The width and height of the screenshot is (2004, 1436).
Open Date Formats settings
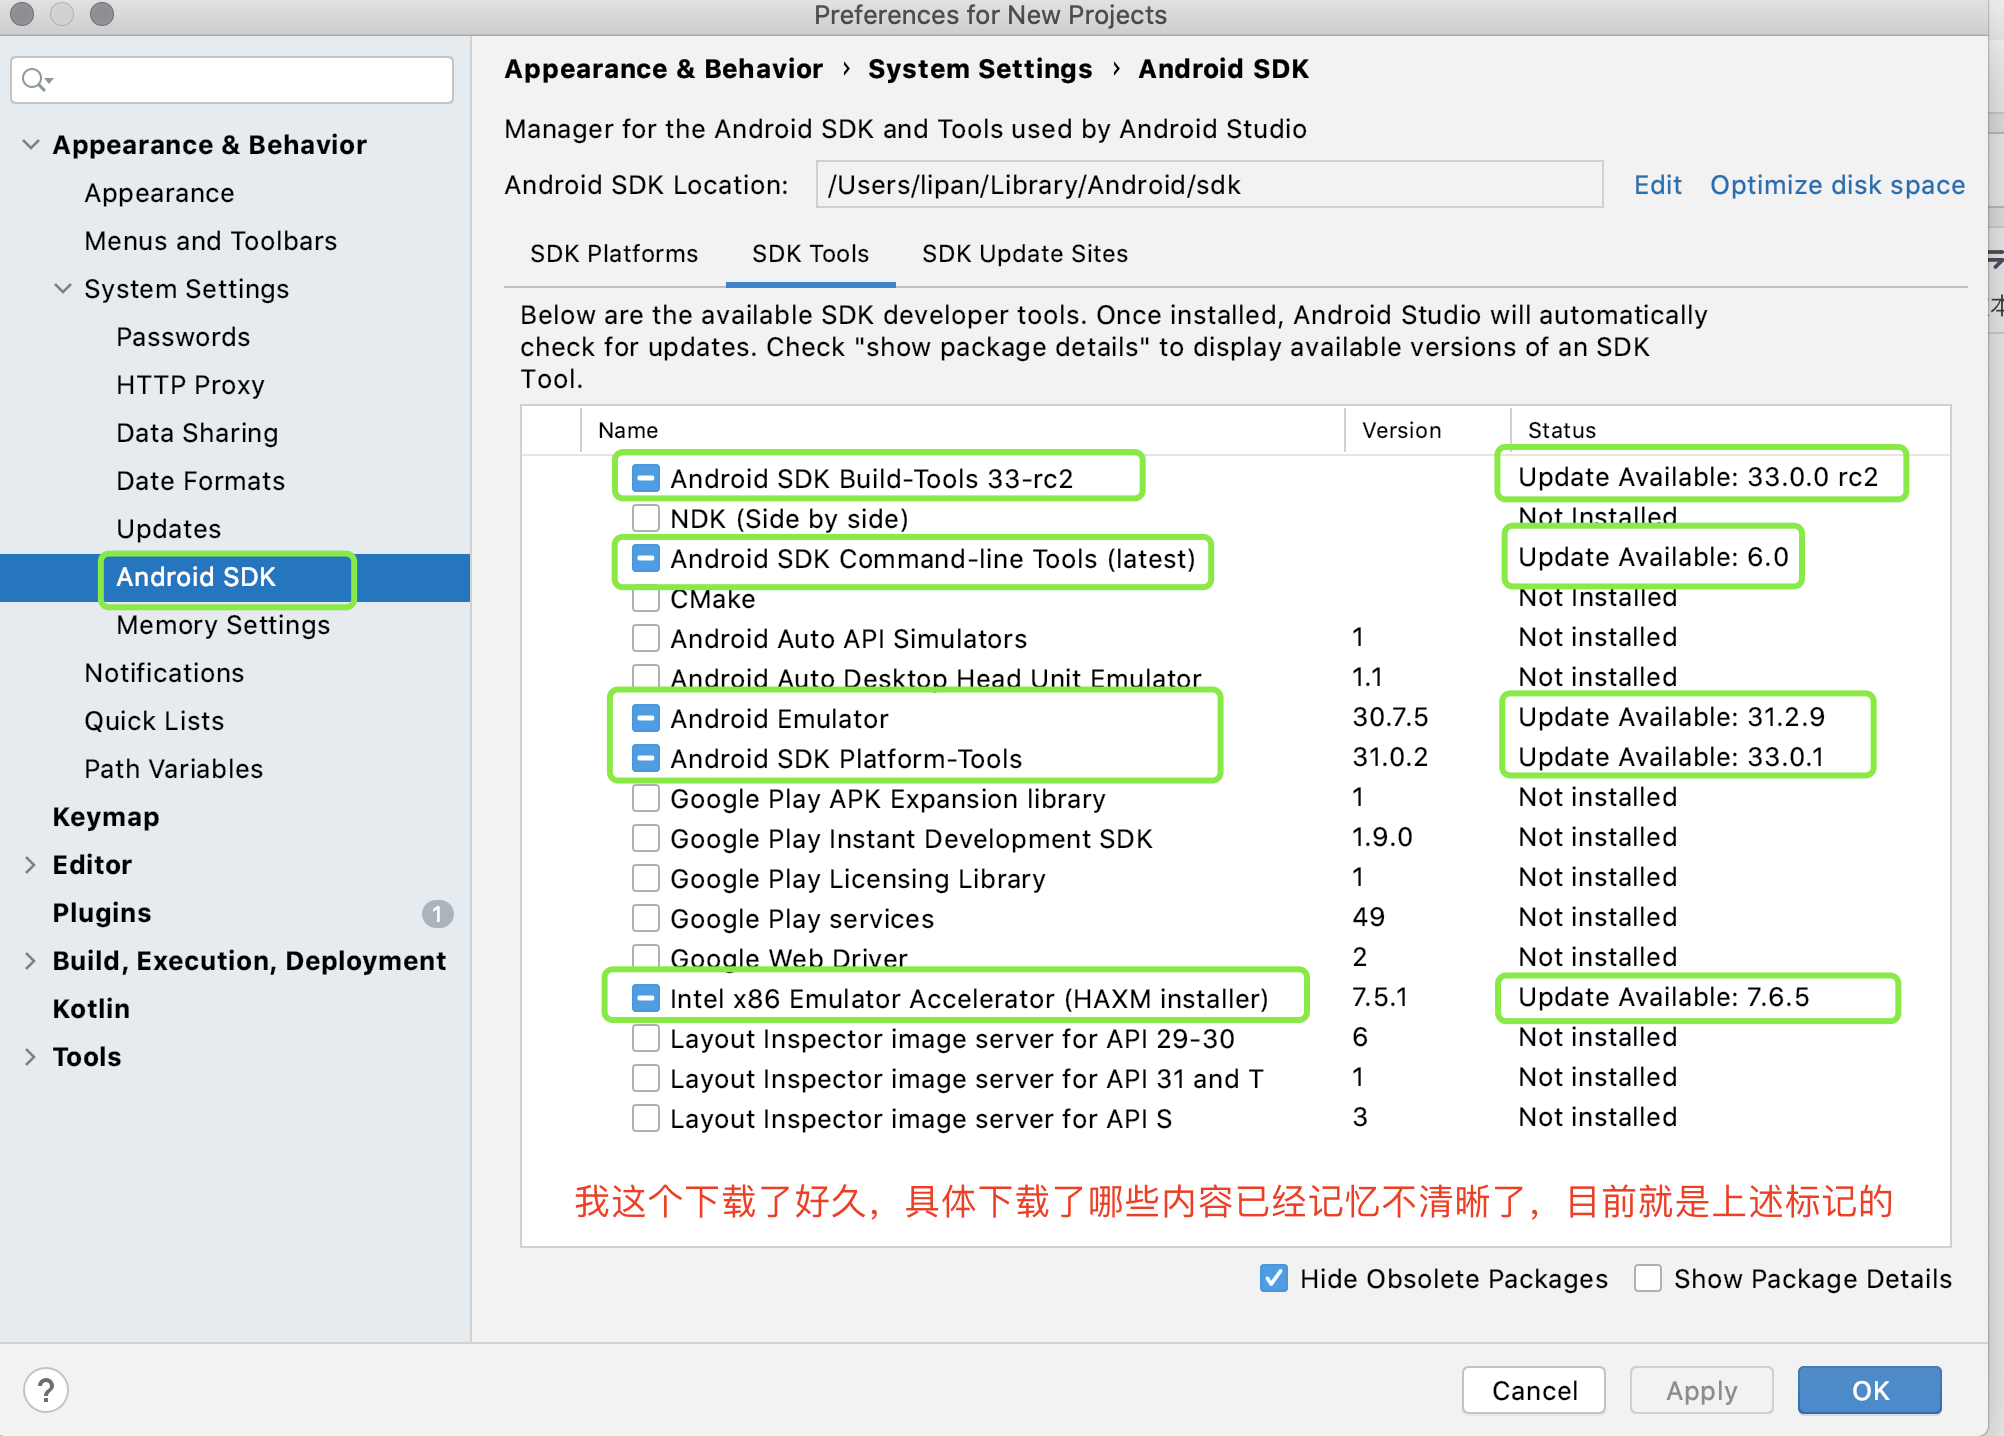click(201, 481)
